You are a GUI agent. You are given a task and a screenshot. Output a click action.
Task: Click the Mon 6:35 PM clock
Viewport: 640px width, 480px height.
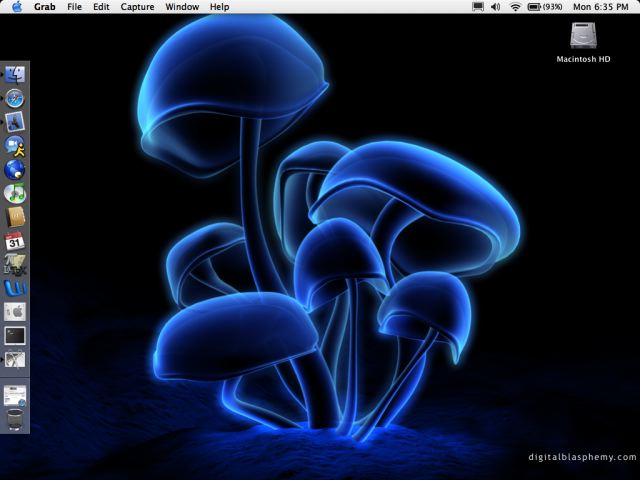point(600,7)
